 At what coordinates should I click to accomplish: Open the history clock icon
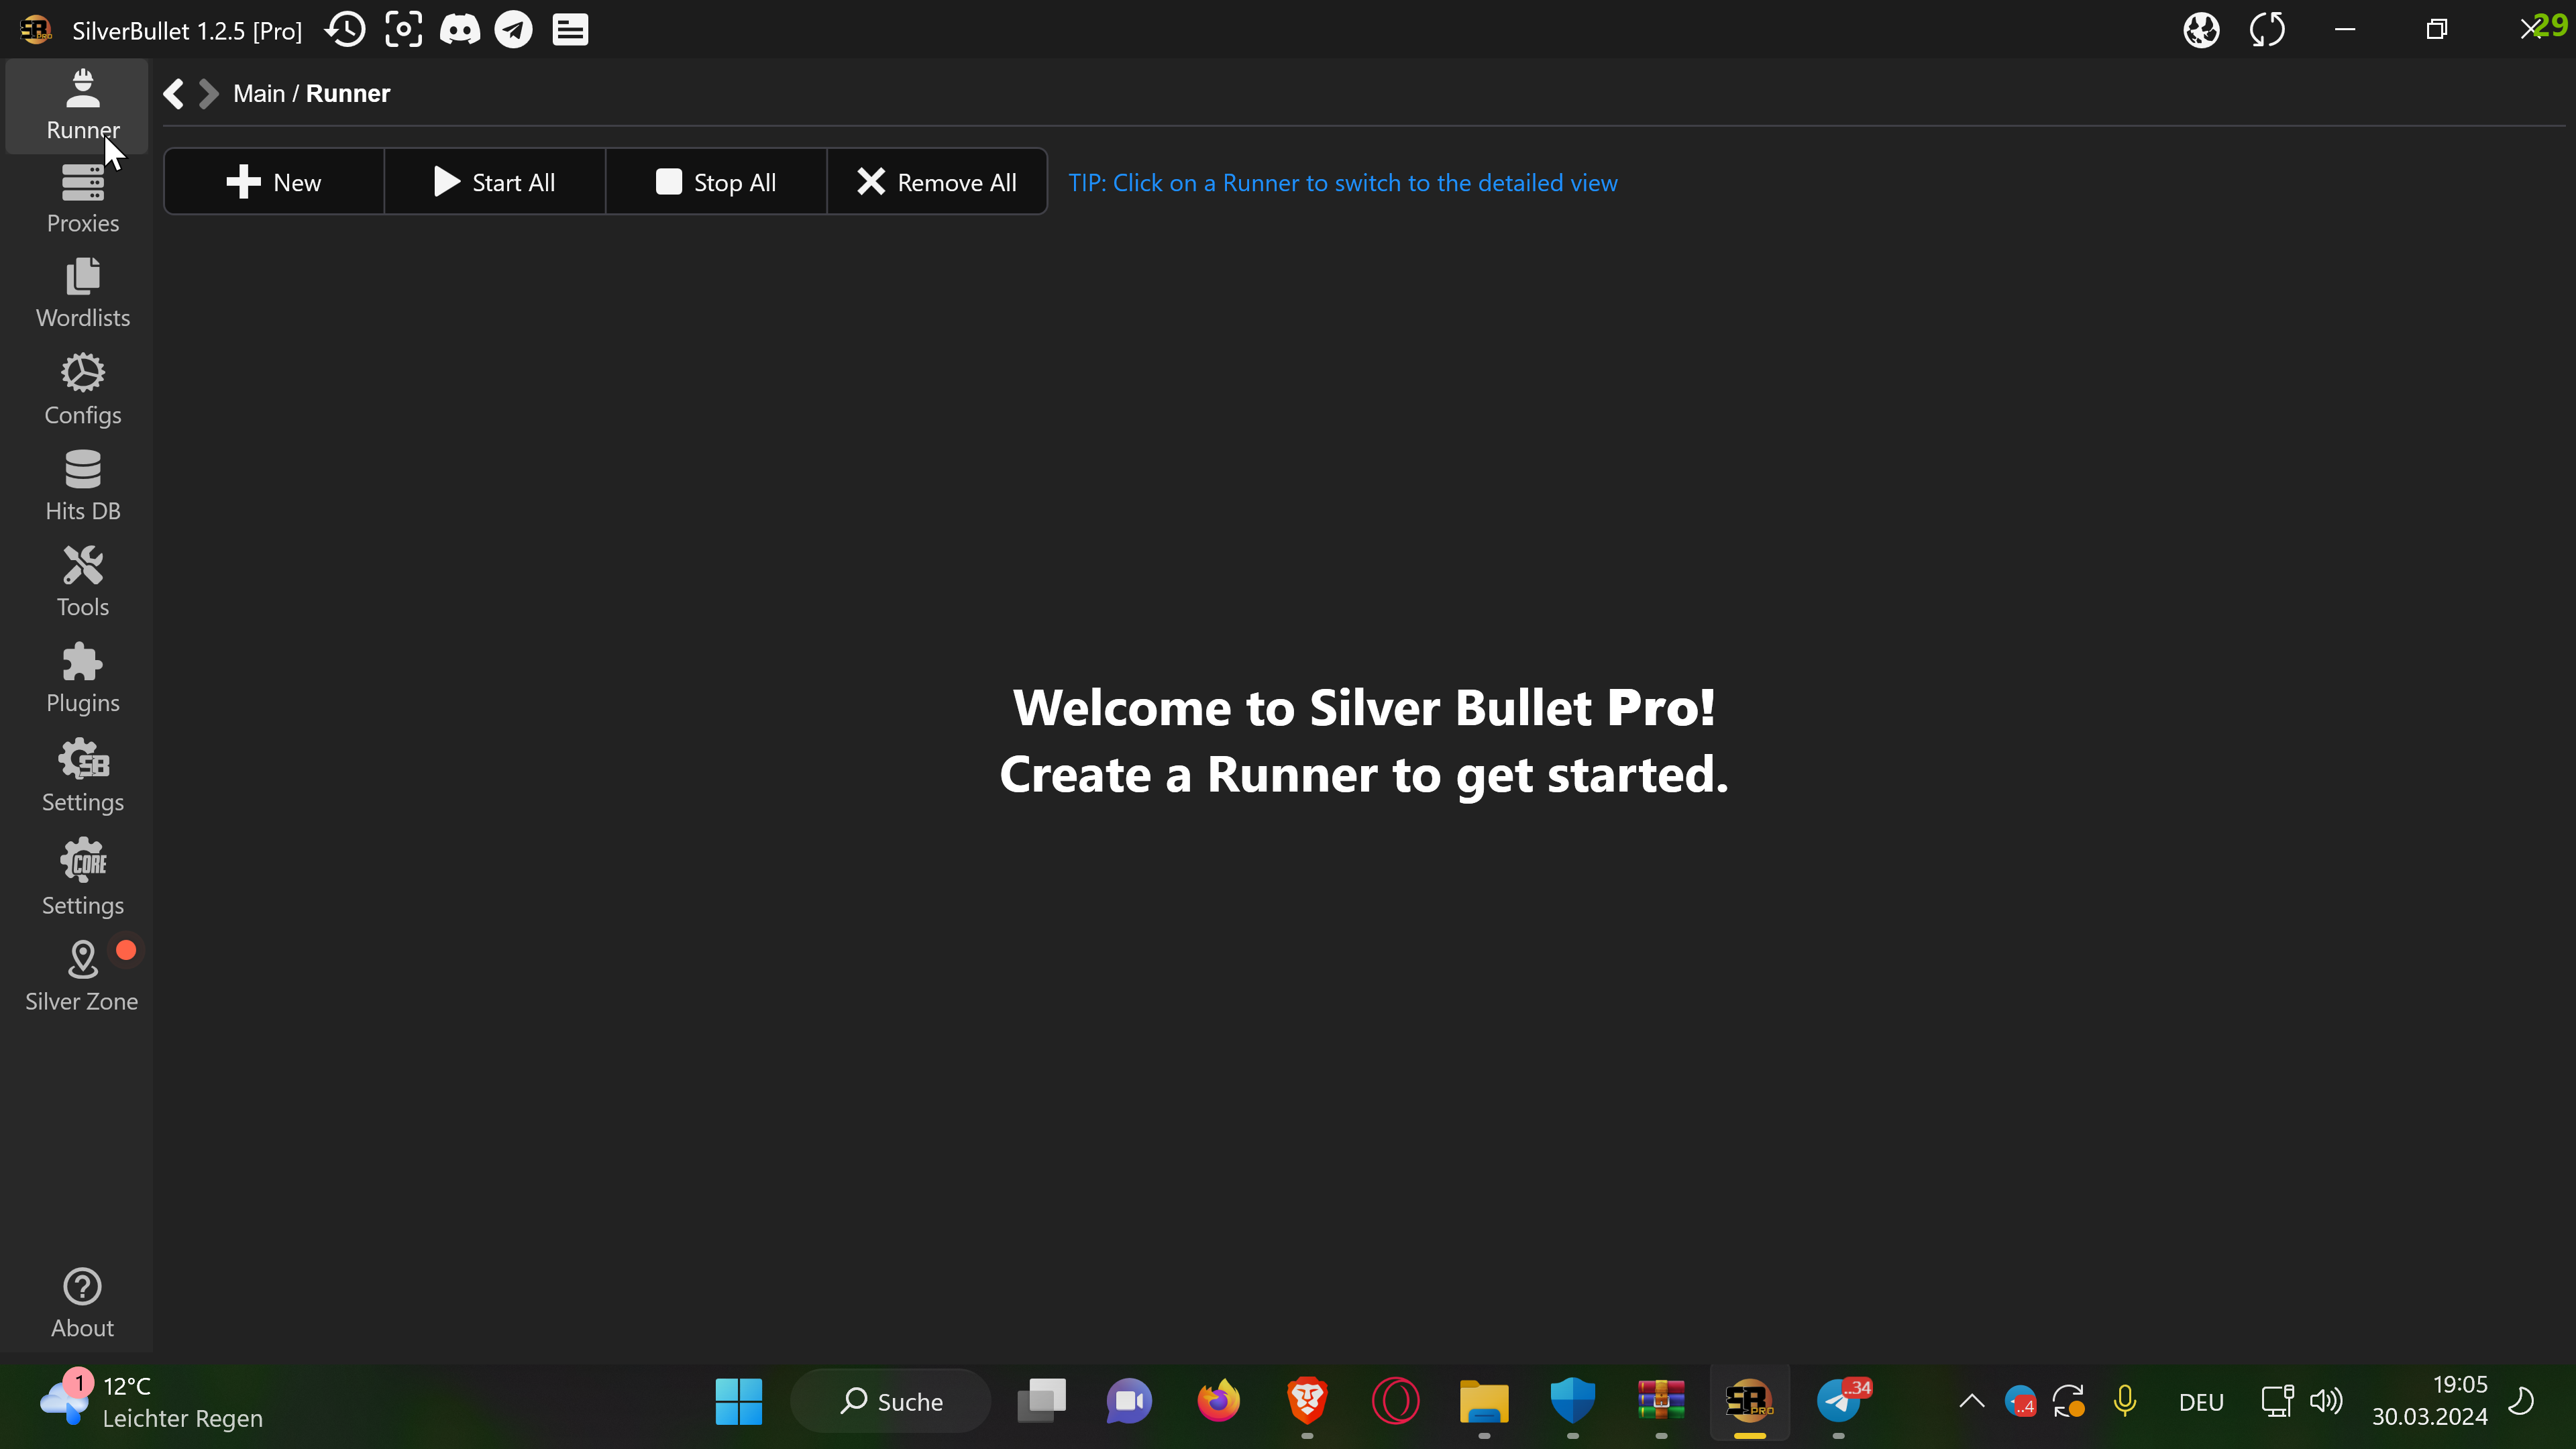[346, 30]
